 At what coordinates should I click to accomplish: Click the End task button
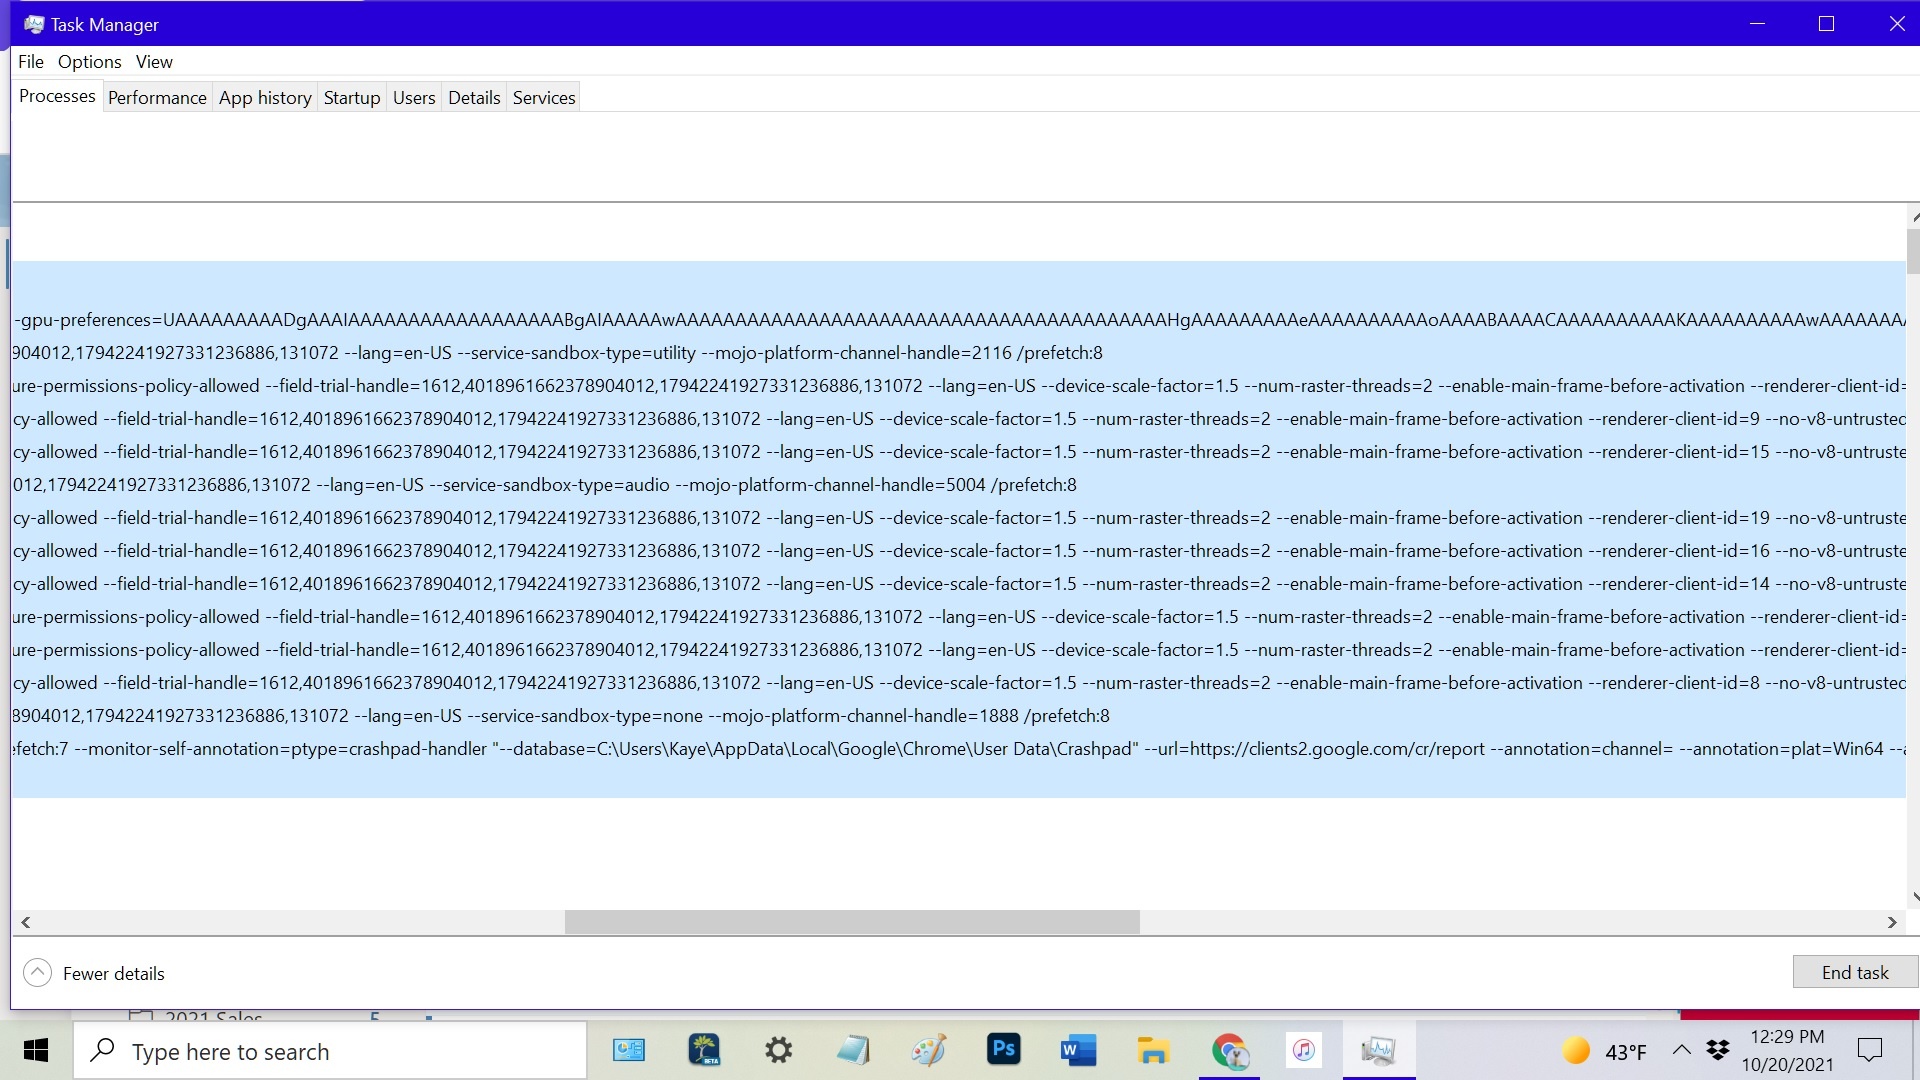click(x=1855, y=972)
